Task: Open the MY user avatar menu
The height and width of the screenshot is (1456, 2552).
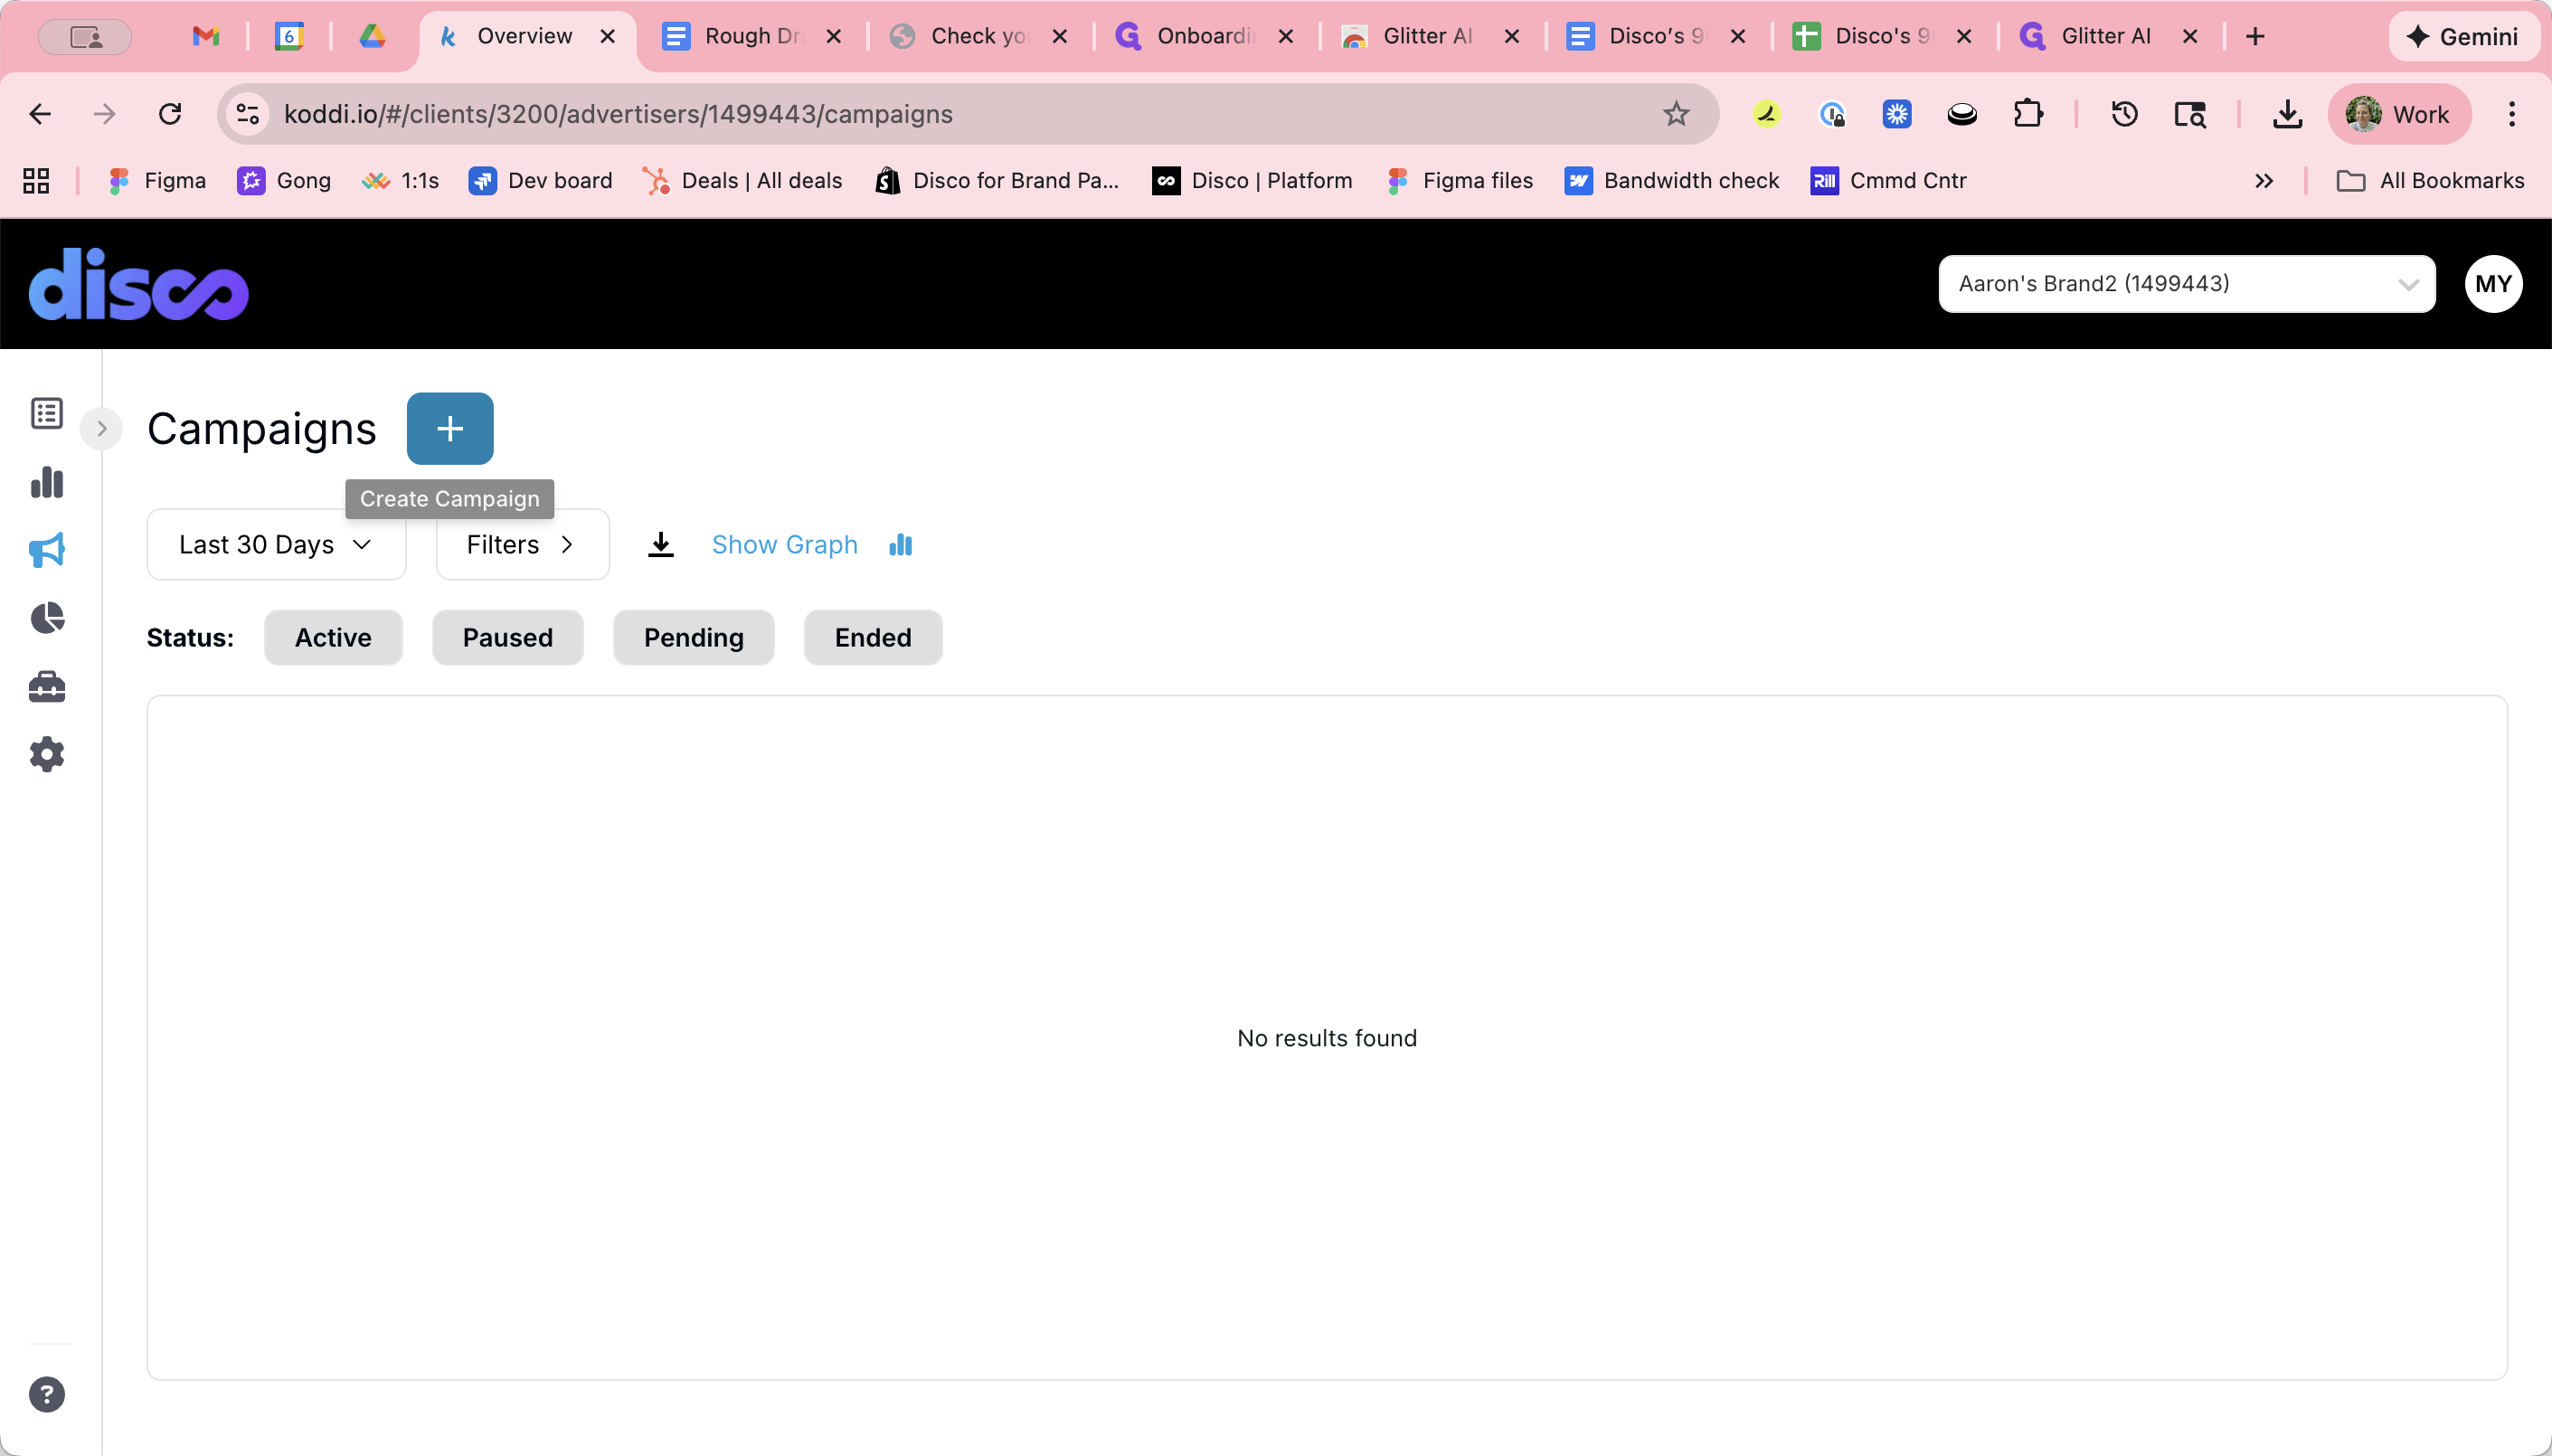Action: pyautogui.click(x=2493, y=283)
